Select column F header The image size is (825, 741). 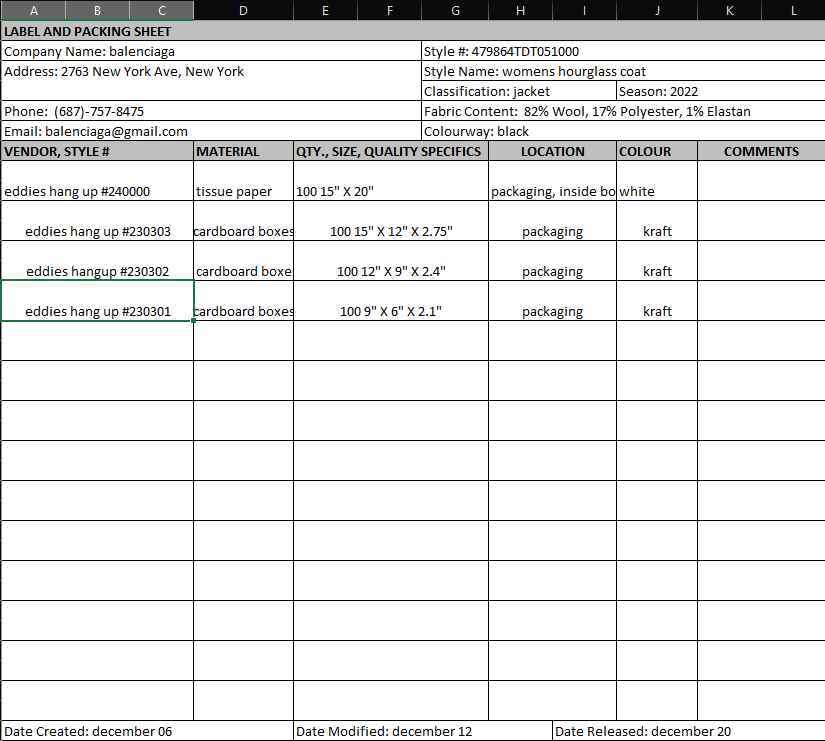click(389, 10)
